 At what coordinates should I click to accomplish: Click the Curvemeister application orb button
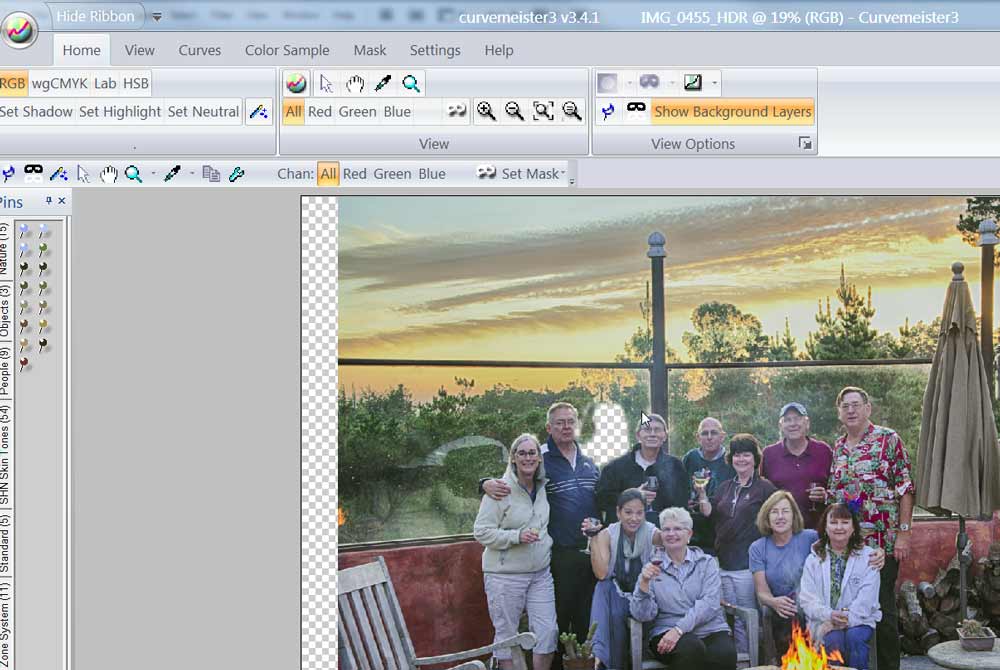(x=19, y=30)
